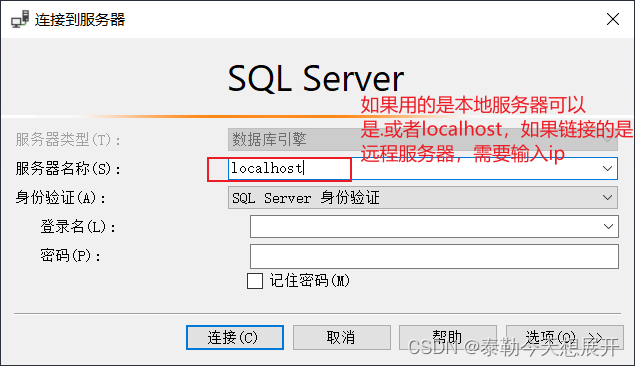The height and width of the screenshot is (366, 635).
Task: Click into the 密码(P) input field
Action: click(434, 256)
